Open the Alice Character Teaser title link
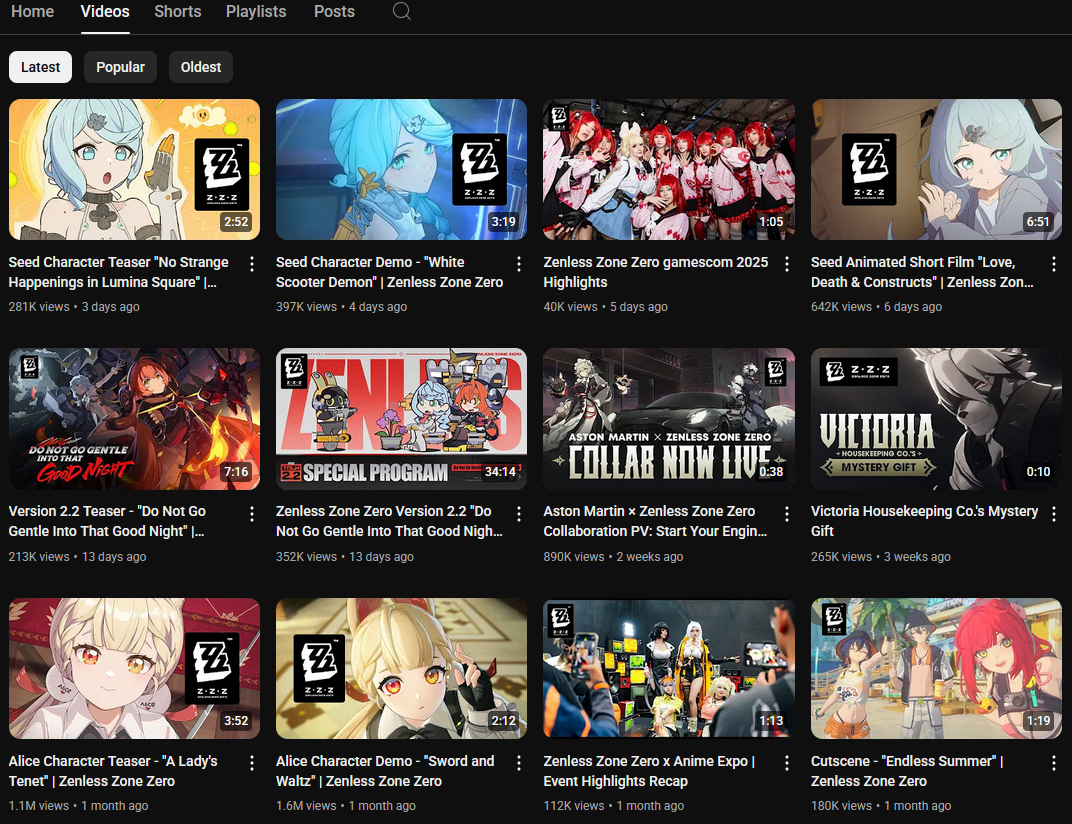Image resolution: width=1072 pixels, height=824 pixels. point(113,771)
